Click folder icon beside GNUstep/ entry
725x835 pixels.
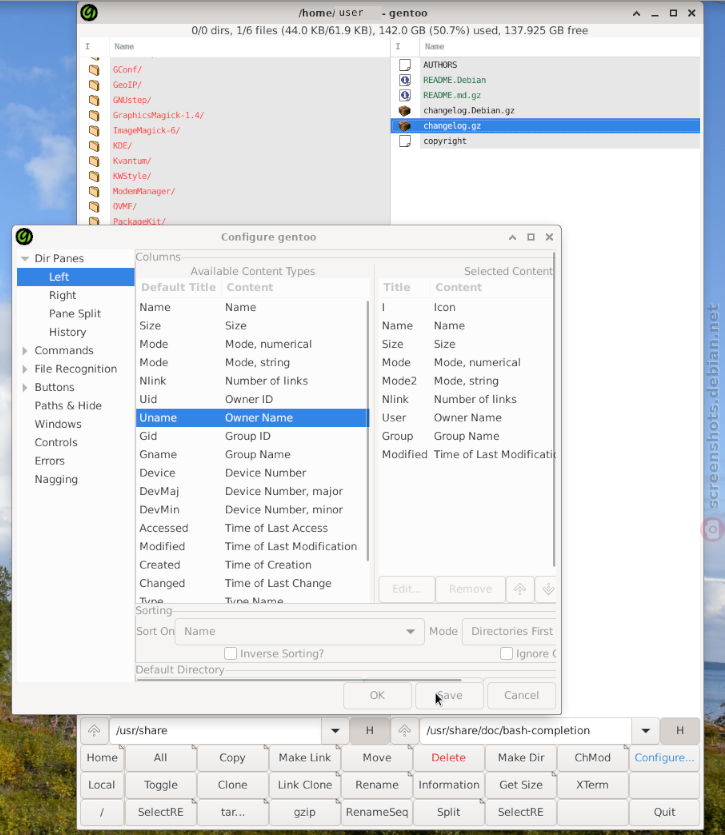pyautogui.click(x=94, y=100)
